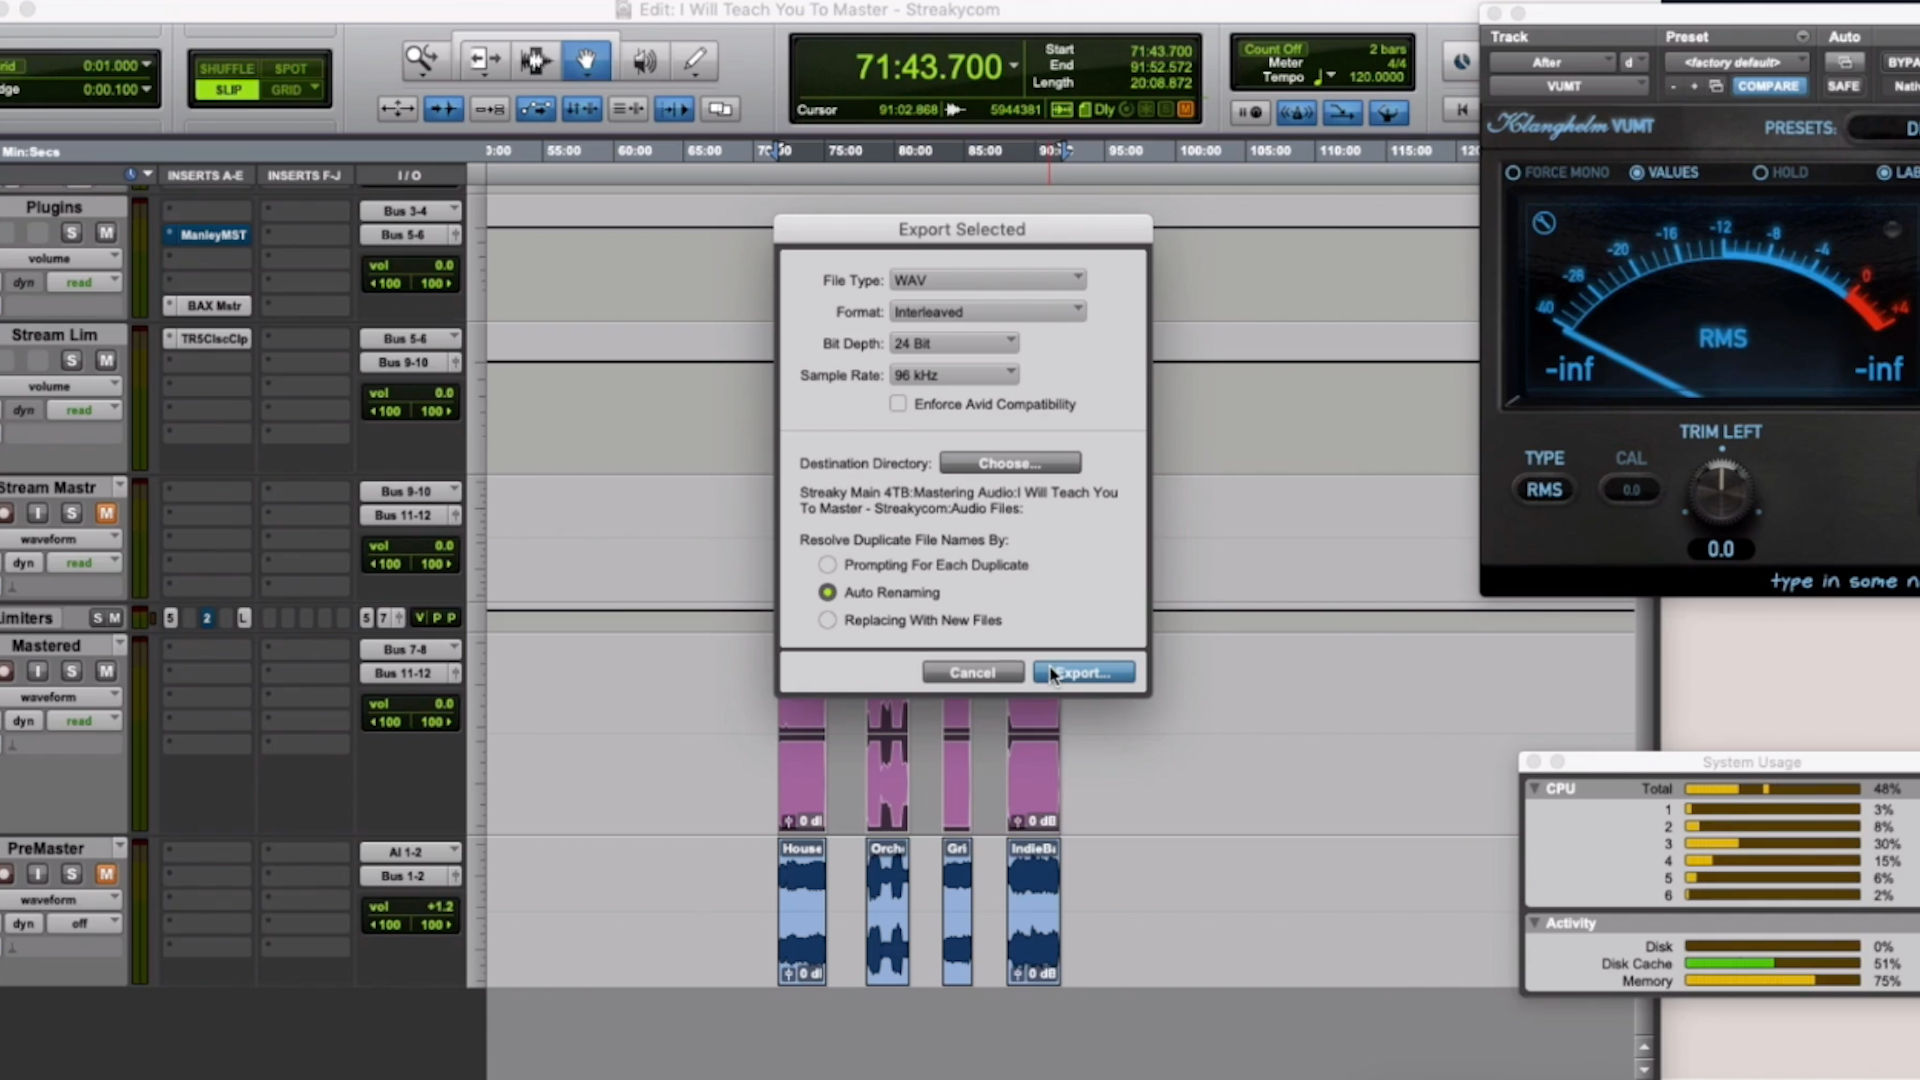Viewport: 1920px width, 1080px height.
Task: Toggle Layered Editing button
Action: click(x=720, y=109)
